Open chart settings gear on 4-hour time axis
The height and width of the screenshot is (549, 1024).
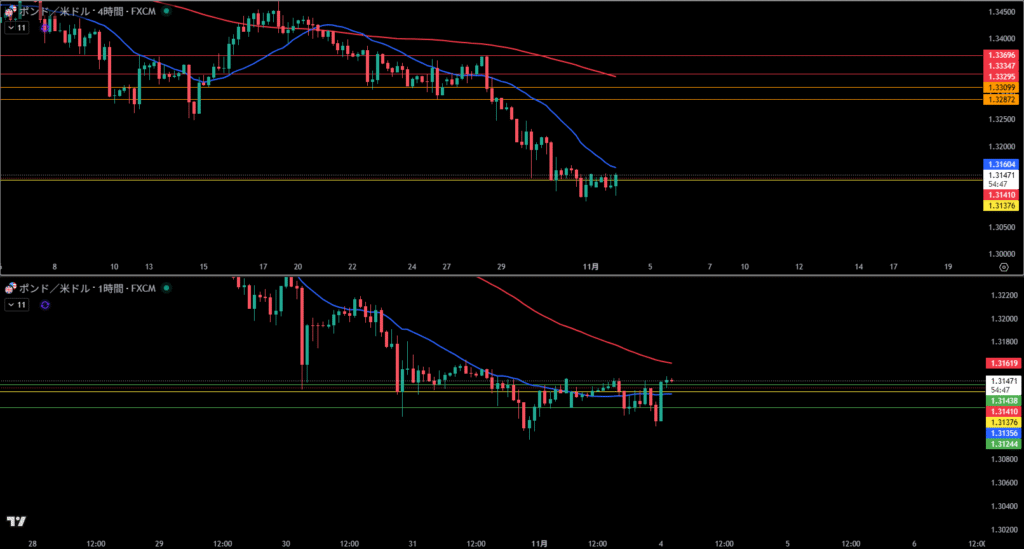tap(1003, 268)
